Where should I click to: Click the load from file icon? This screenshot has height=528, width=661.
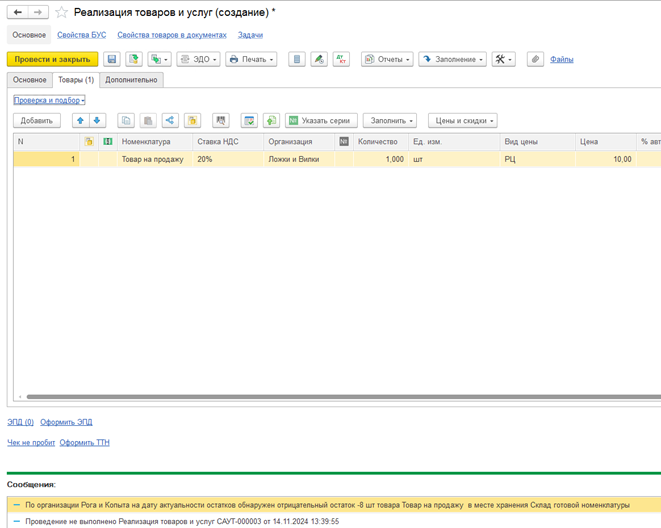pyautogui.click(x=271, y=121)
